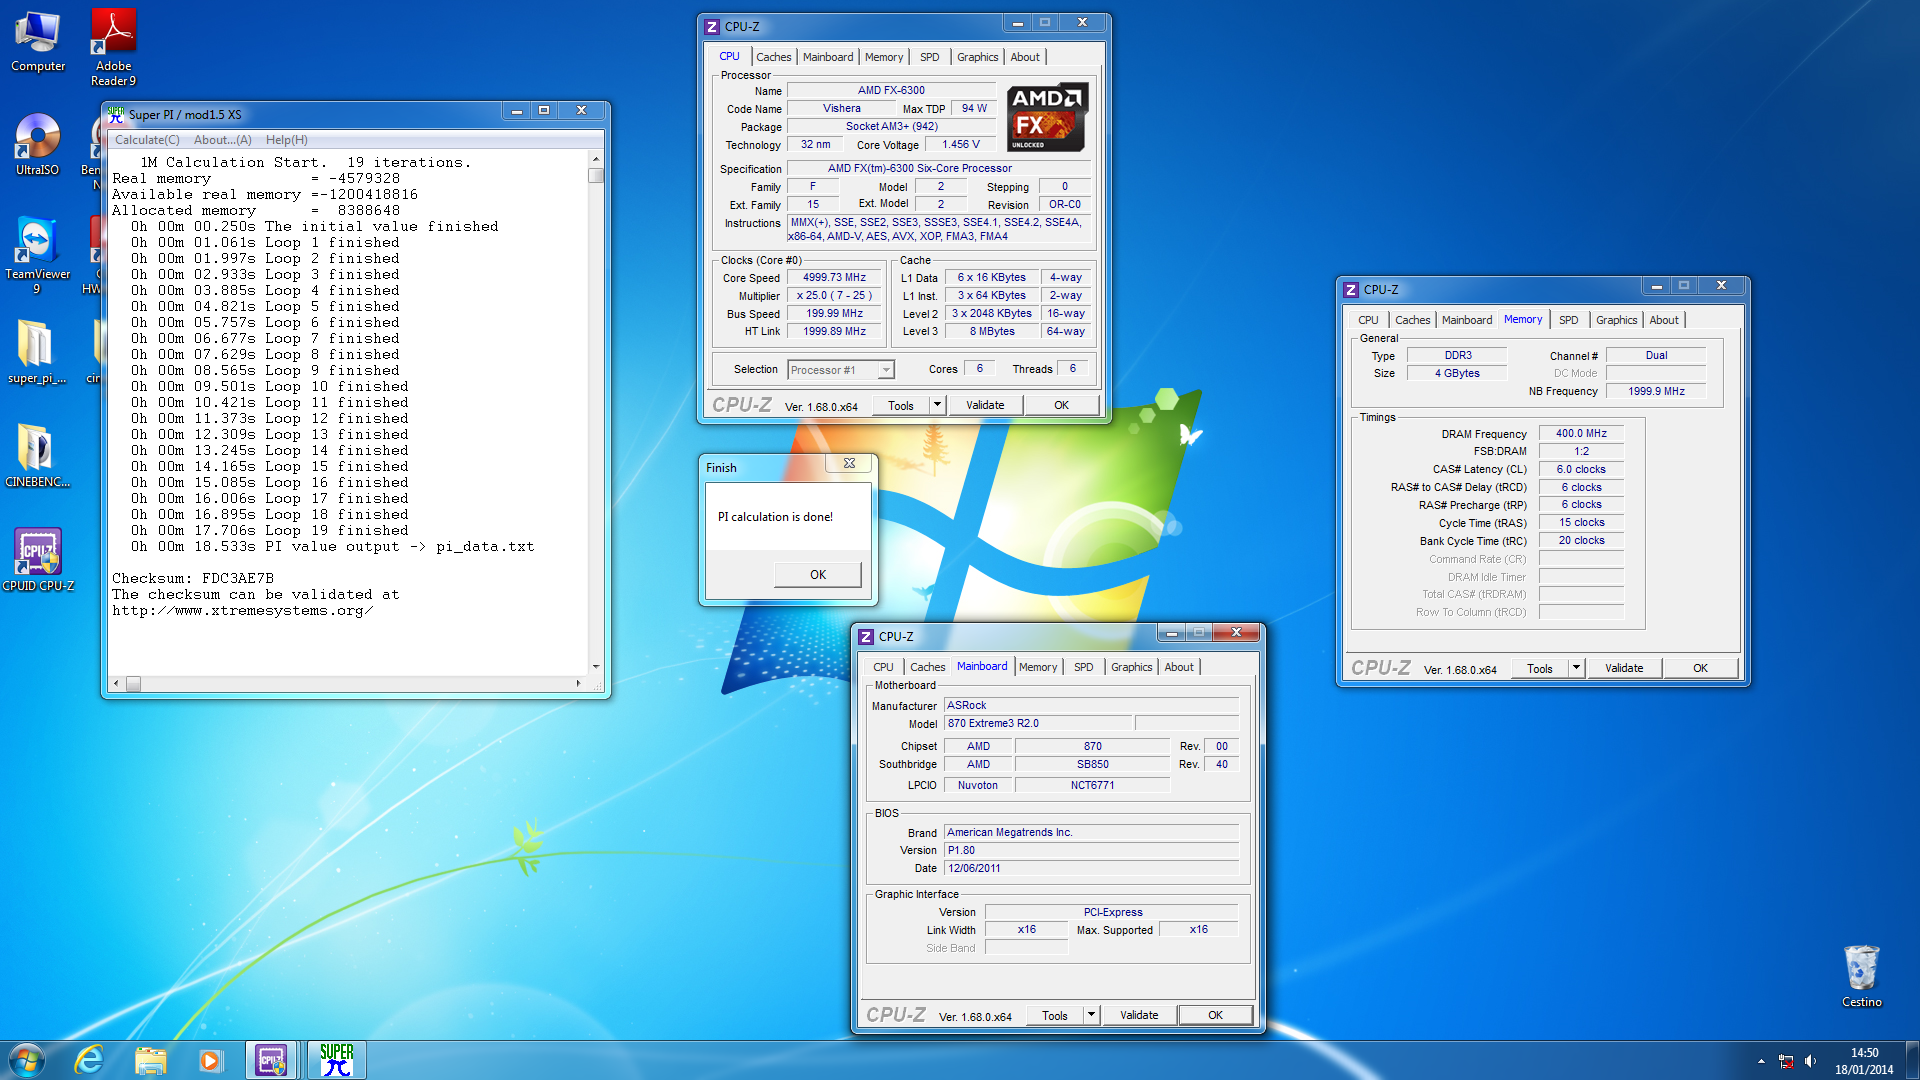The image size is (1920, 1080).
Task: Open the Calculate(C) menu in Super PI
Action: click(x=147, y=140)
